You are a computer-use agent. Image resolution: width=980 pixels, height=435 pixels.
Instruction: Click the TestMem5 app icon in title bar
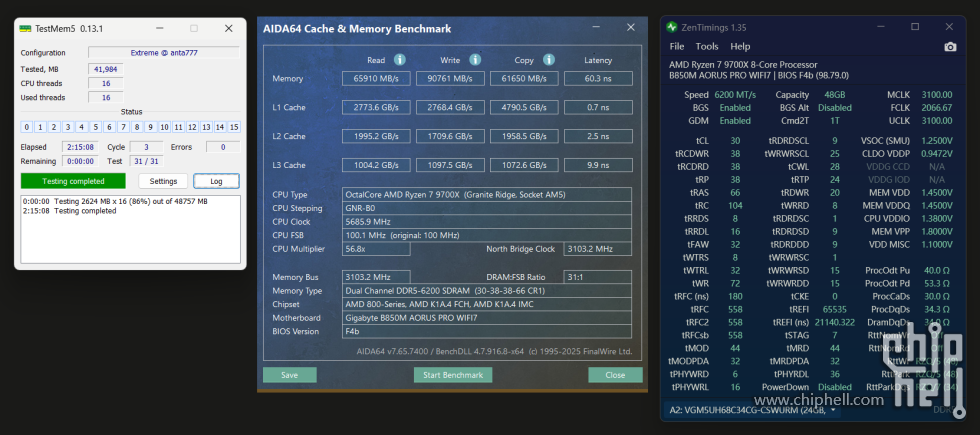click(26, 28)
